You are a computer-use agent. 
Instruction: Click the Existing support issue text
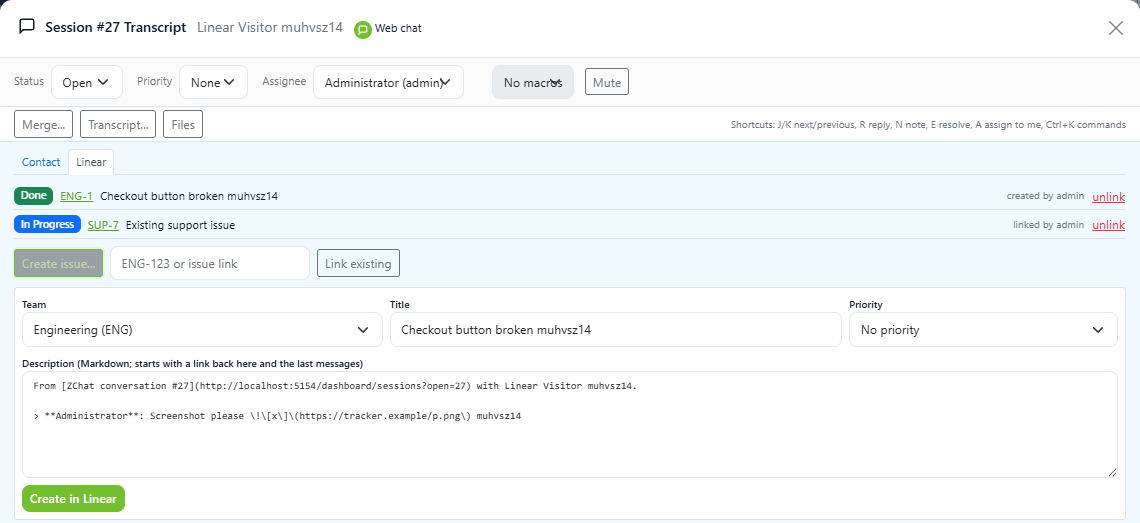(x=180, y=225)
